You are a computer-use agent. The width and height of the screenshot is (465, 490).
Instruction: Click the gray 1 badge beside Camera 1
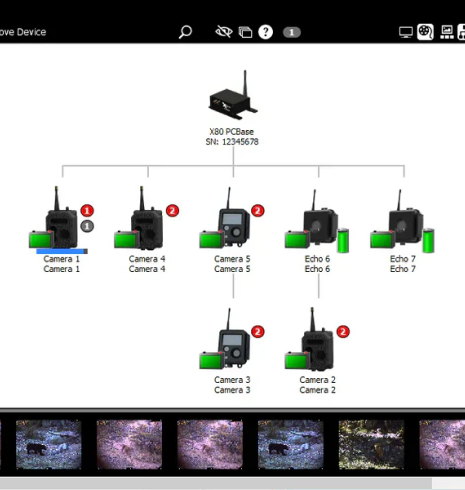pos(87,226)
